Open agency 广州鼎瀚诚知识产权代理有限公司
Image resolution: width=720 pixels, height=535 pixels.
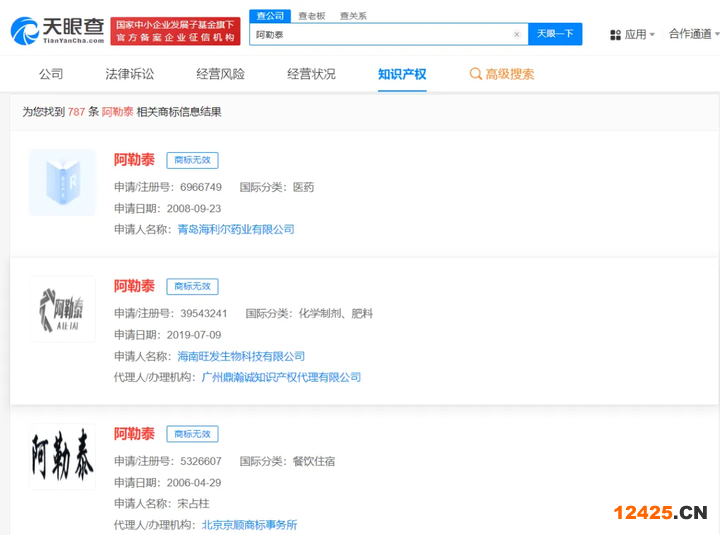(x=281, y=377)
